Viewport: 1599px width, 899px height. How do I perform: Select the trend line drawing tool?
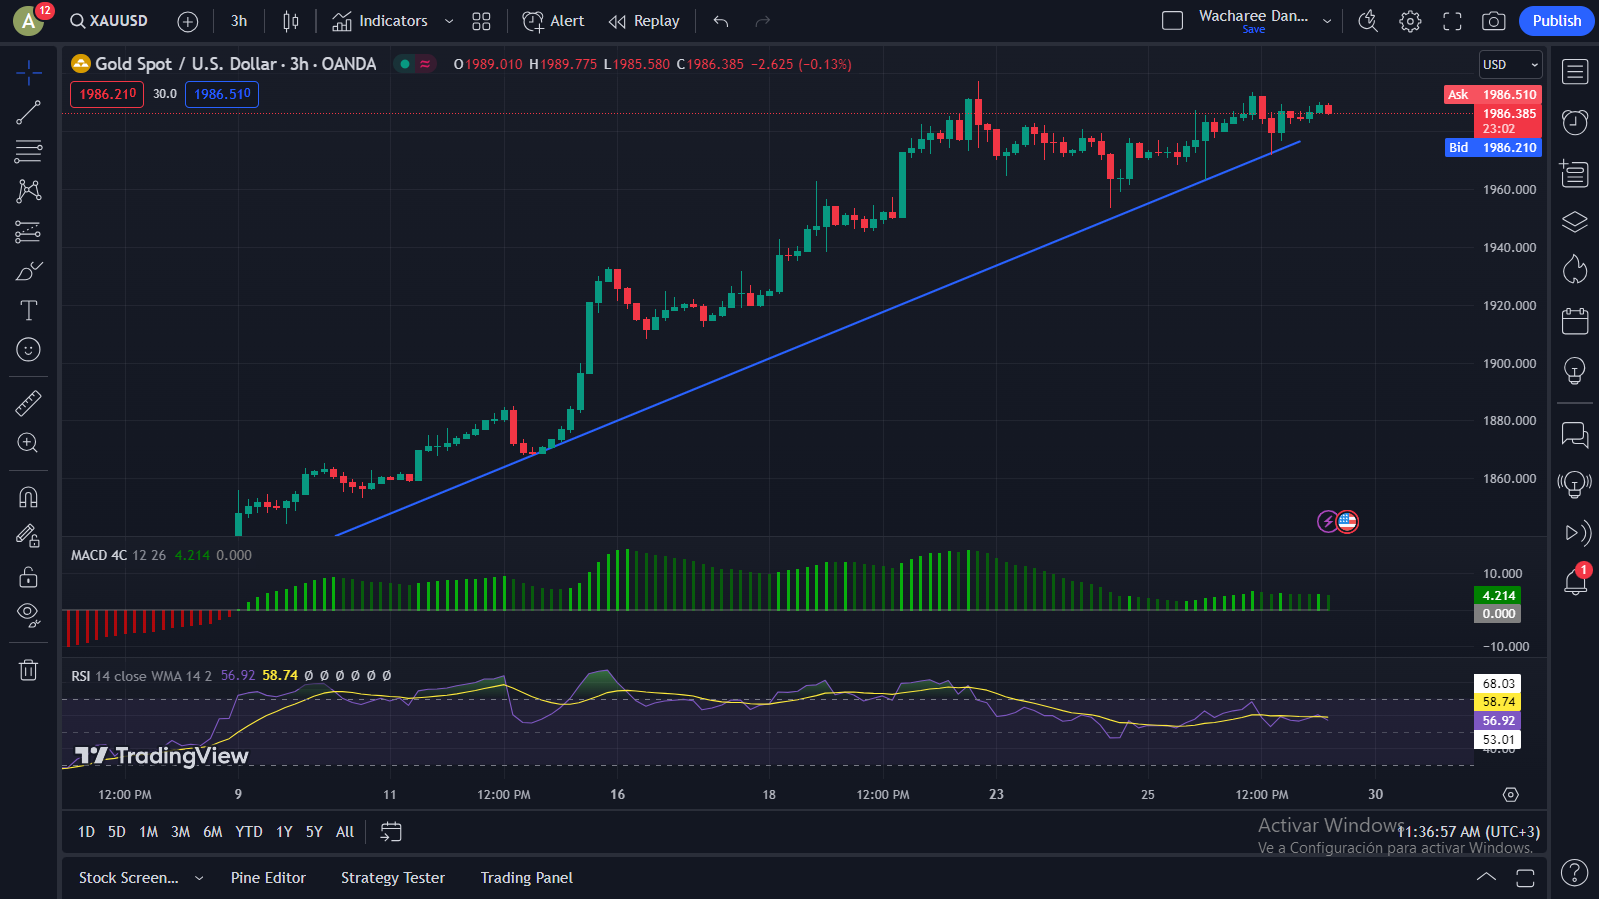coord(28,112)
